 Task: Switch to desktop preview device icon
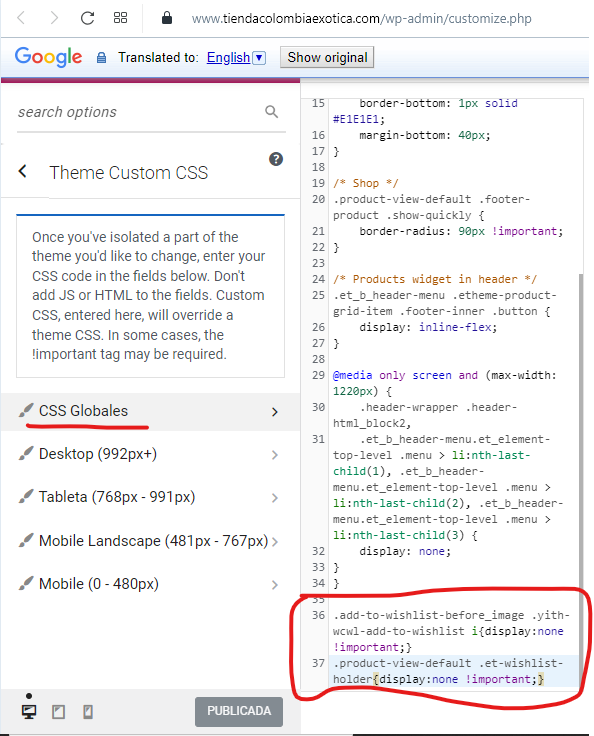point(29,712)
